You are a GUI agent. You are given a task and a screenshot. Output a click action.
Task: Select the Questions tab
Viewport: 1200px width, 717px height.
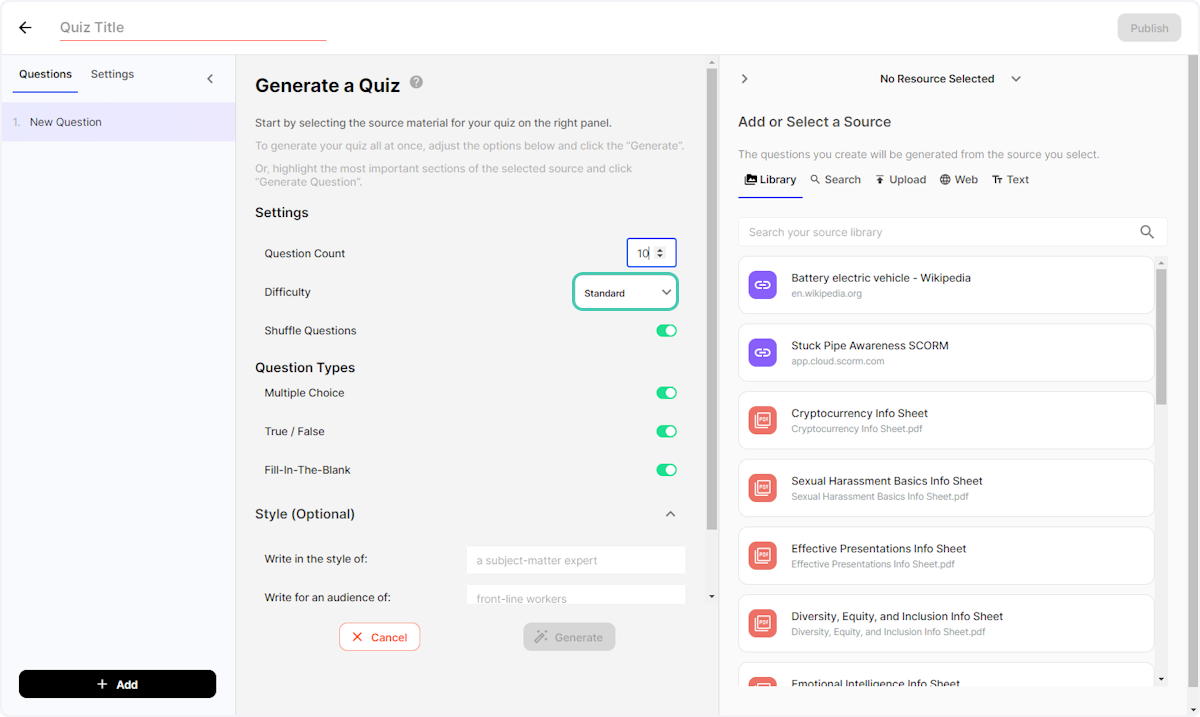(44, 74)
